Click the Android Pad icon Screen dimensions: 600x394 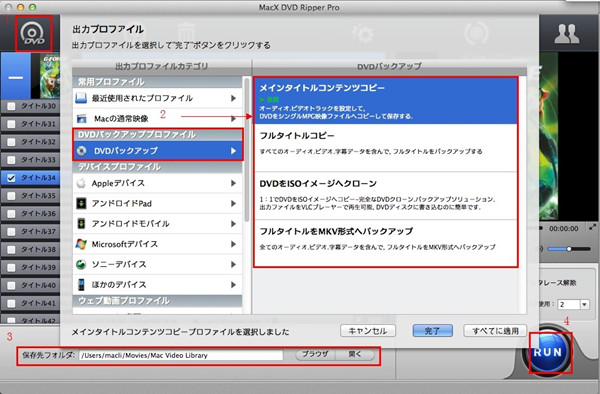tap(81, 203)
